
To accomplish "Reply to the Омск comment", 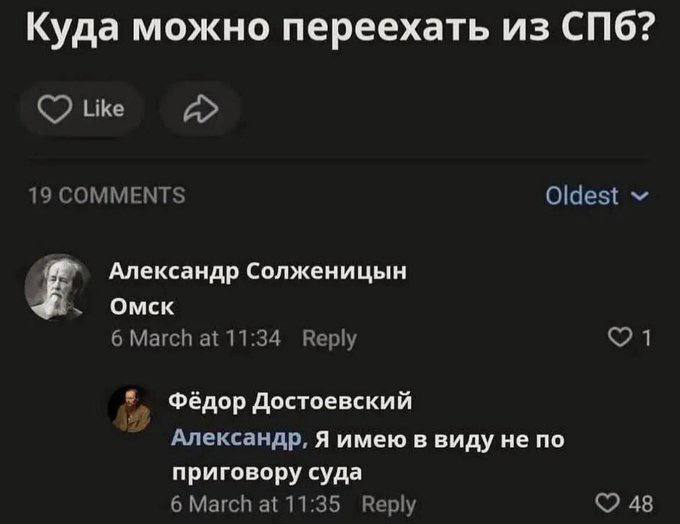I will pyautogui.click(x=329, y=338).
